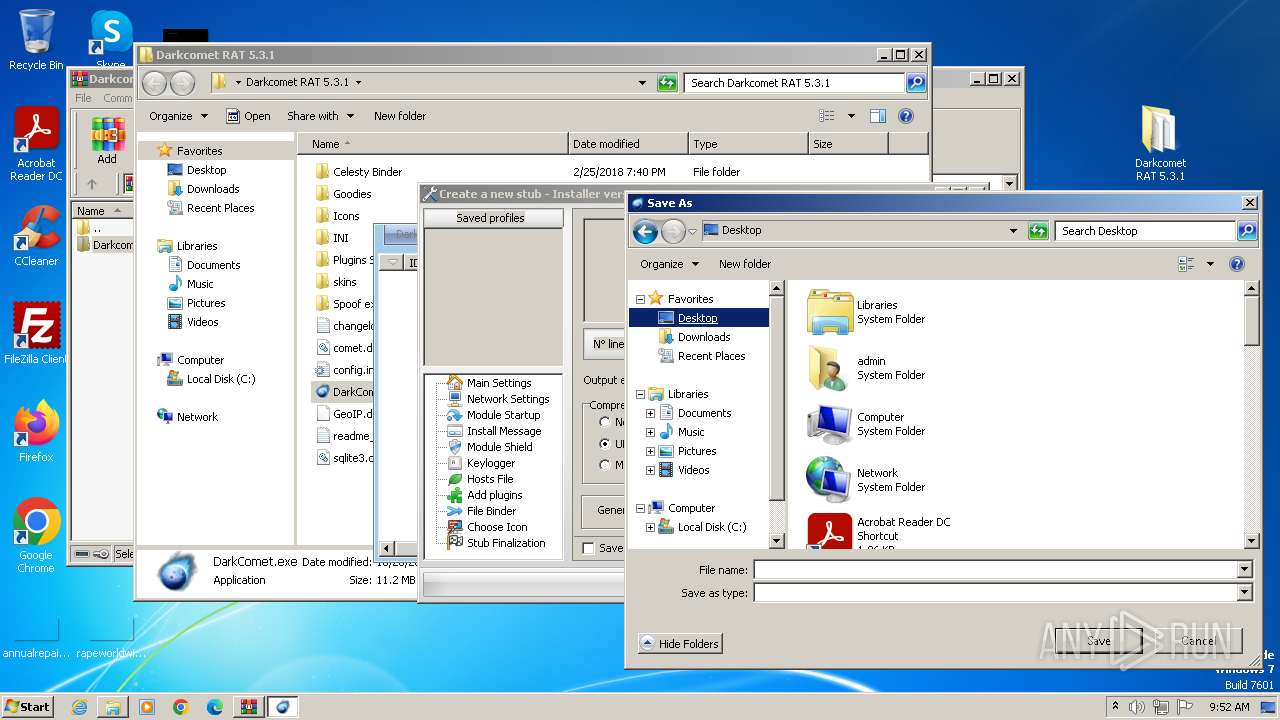Click File name input field
The height and width of the screenshot is (720, 1280).
pos(996,570)
